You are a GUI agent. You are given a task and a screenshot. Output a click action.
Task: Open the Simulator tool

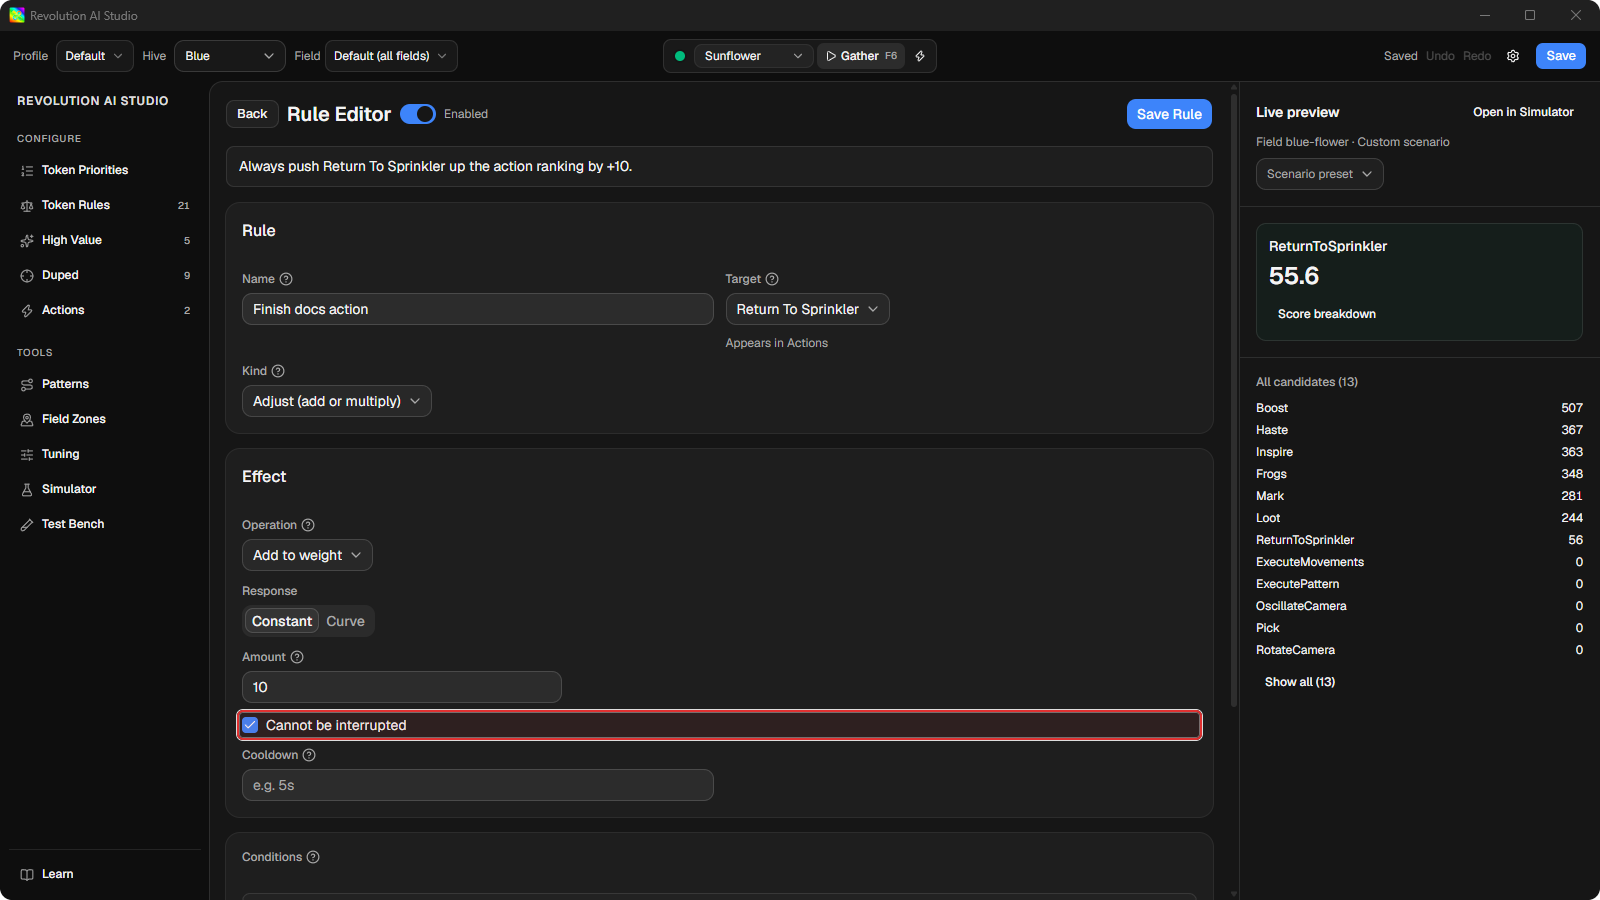(105, 489)
